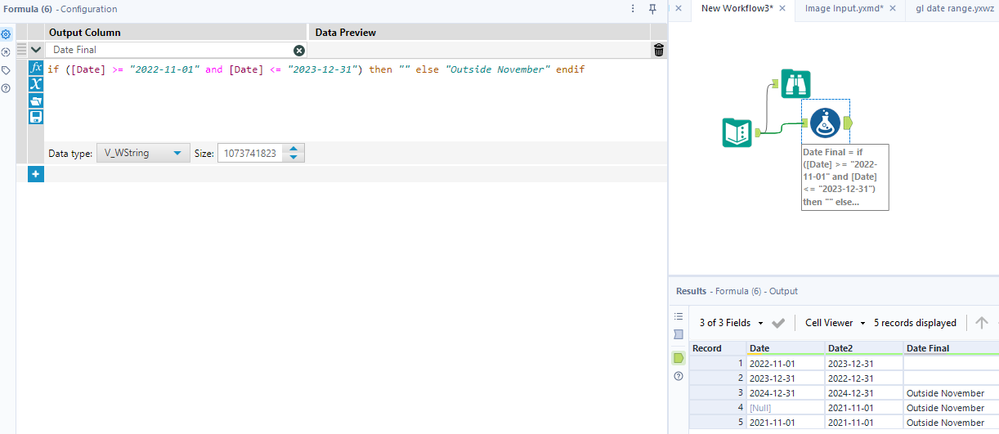Select the [Null] Date cell in record 4
999x434 pixels.
click(x=785, y=408)
